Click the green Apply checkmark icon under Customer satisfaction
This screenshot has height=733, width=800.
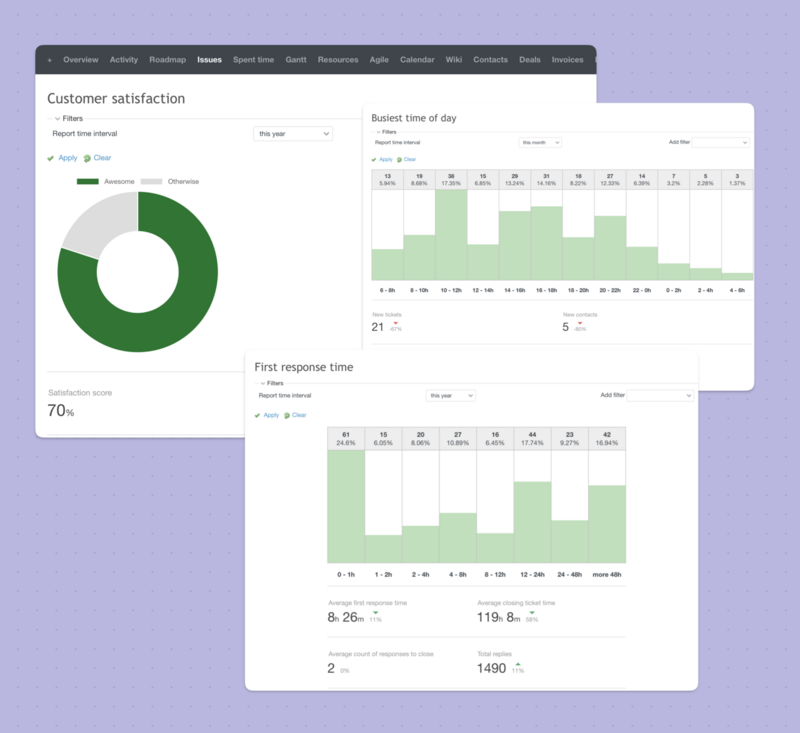pyautogui.click(x=52, y=158)
